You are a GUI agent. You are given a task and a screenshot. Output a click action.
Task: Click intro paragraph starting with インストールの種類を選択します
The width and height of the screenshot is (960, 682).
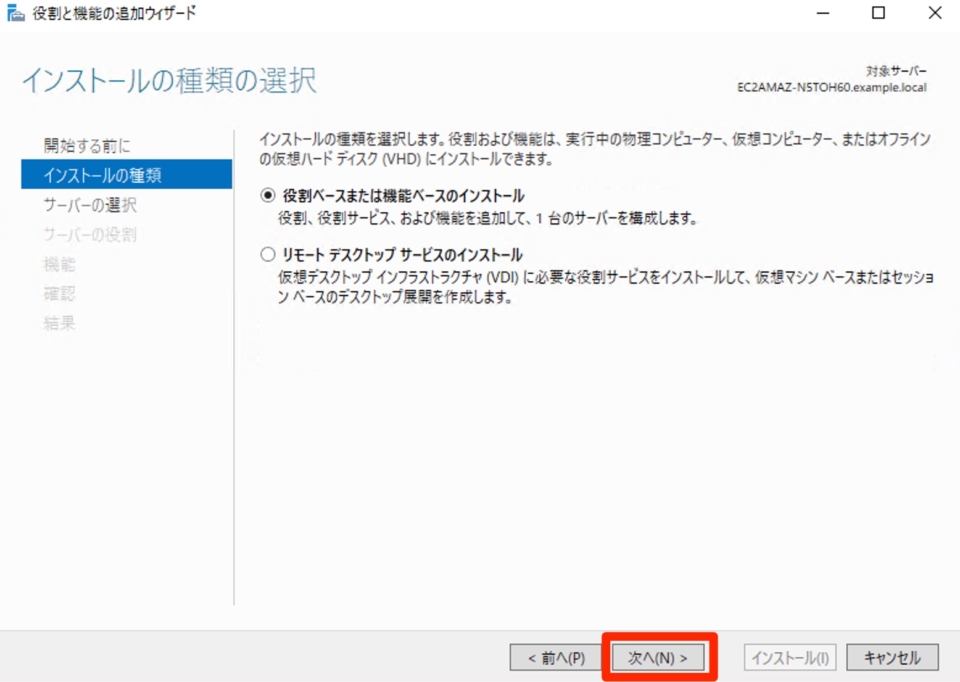(595, 149)
